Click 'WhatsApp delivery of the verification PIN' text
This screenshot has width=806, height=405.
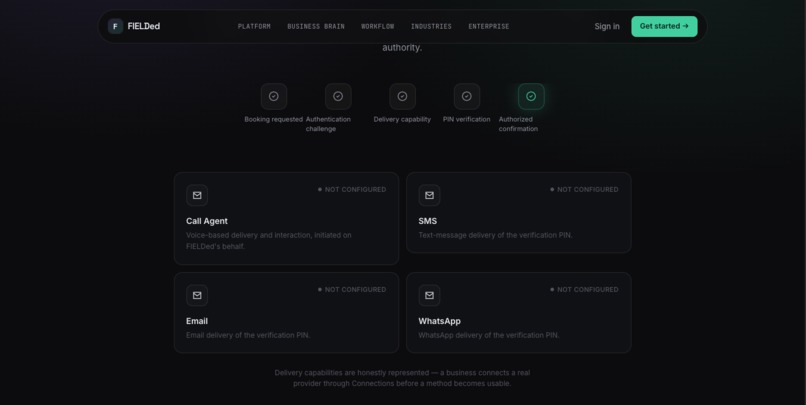(488, 335)
